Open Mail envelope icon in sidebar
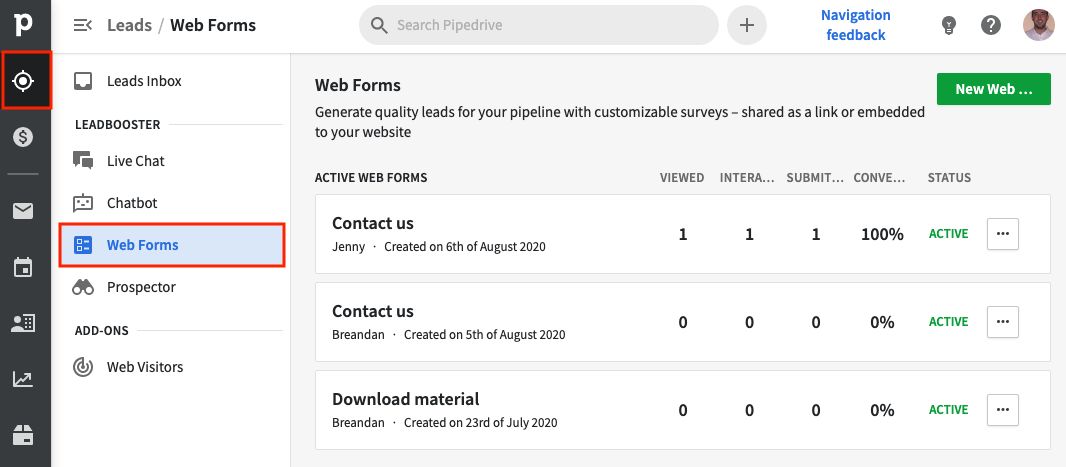The height and width of the screenshot is (467, 1066). (23, 210)
